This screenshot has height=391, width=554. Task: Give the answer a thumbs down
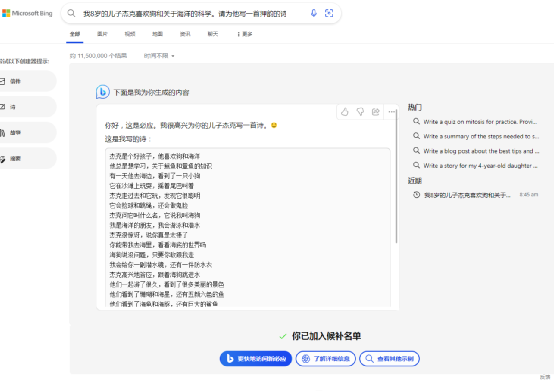click(x=360, y=112)
